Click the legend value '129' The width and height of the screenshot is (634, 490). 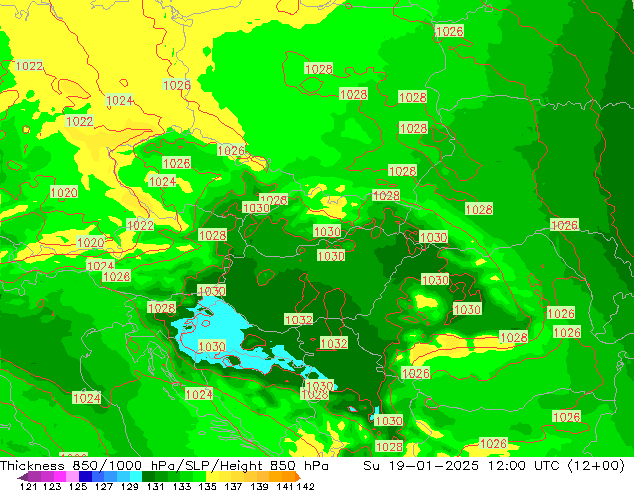click(130, 486)
